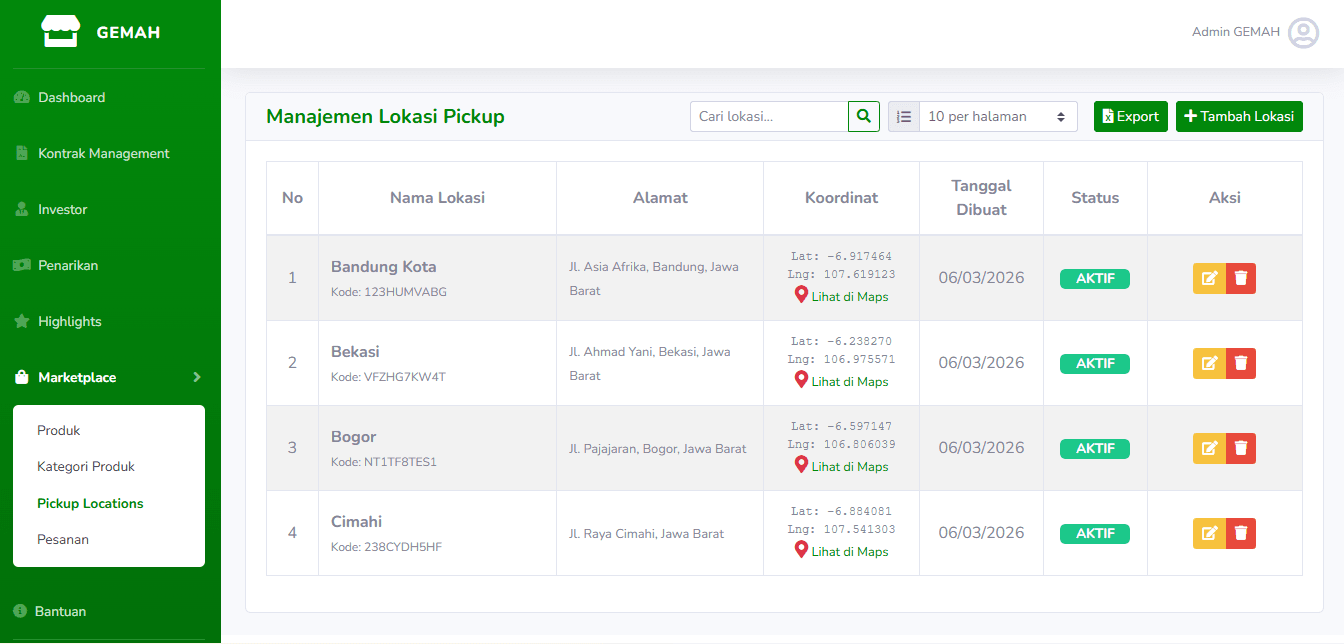Click the Tambah Lokasi button
This screenshot has width=1344, height=644.
click(1239, 117)
